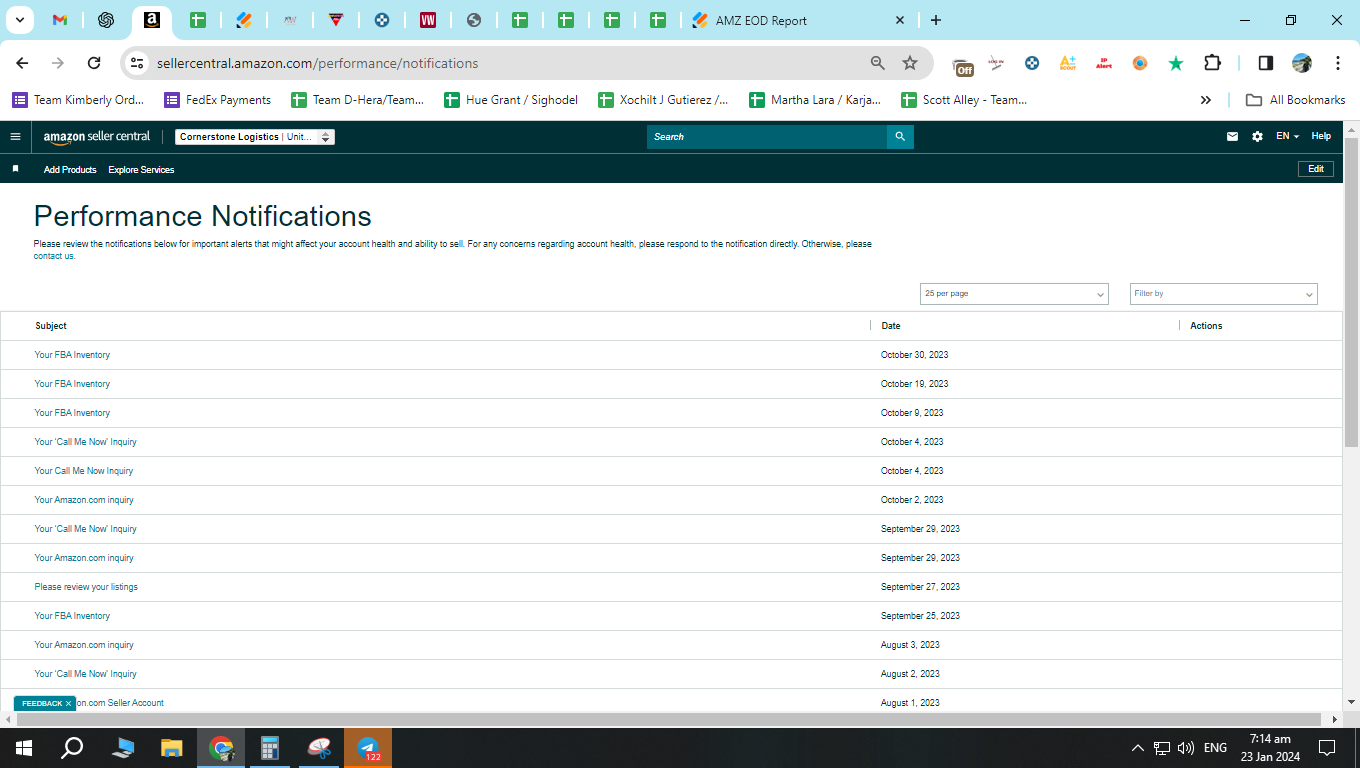Open the Chrome profile avatar

coord(1301,63)
